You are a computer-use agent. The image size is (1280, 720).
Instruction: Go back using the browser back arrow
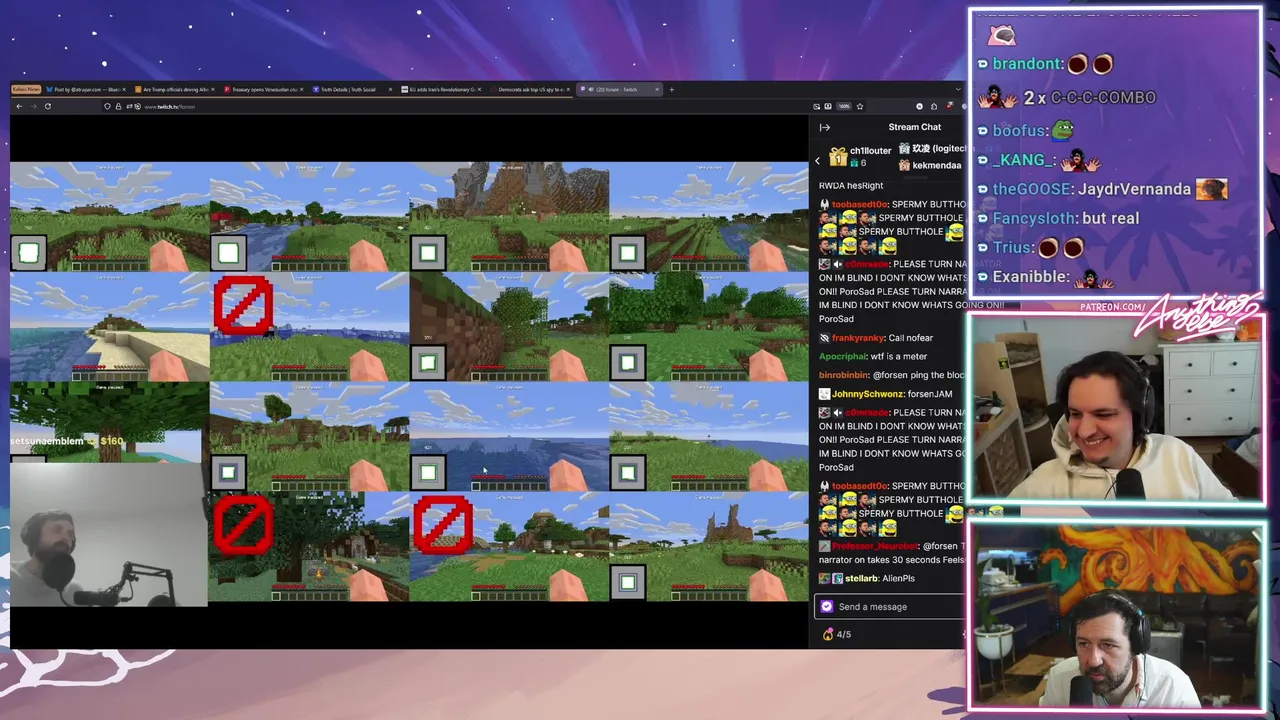click(18, 106)
